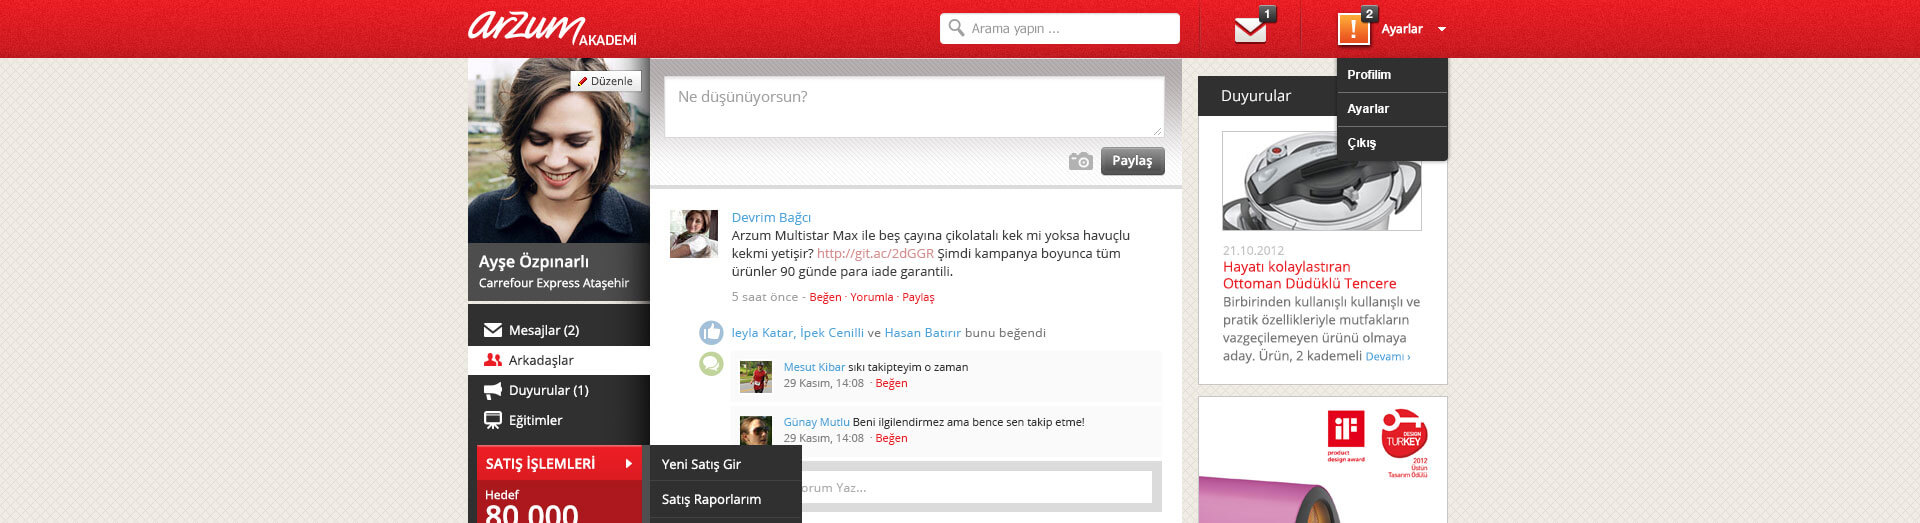Click the Carrefour Express Ataşehir text

coord(553,283)
